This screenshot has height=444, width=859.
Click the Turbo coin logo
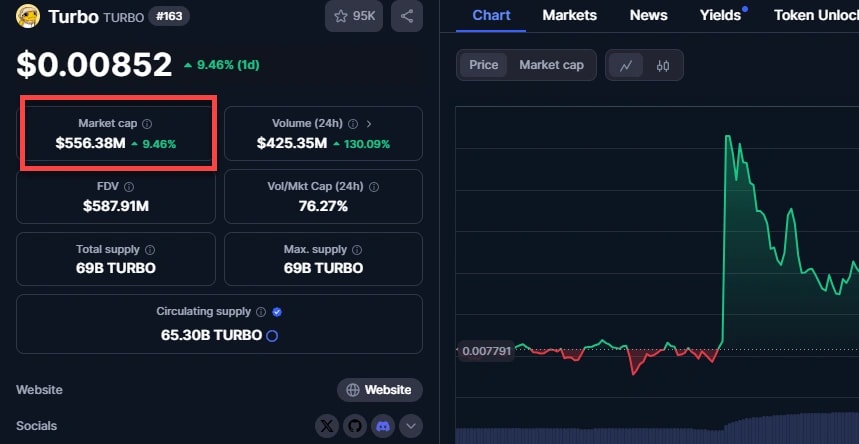coord(28,16)
